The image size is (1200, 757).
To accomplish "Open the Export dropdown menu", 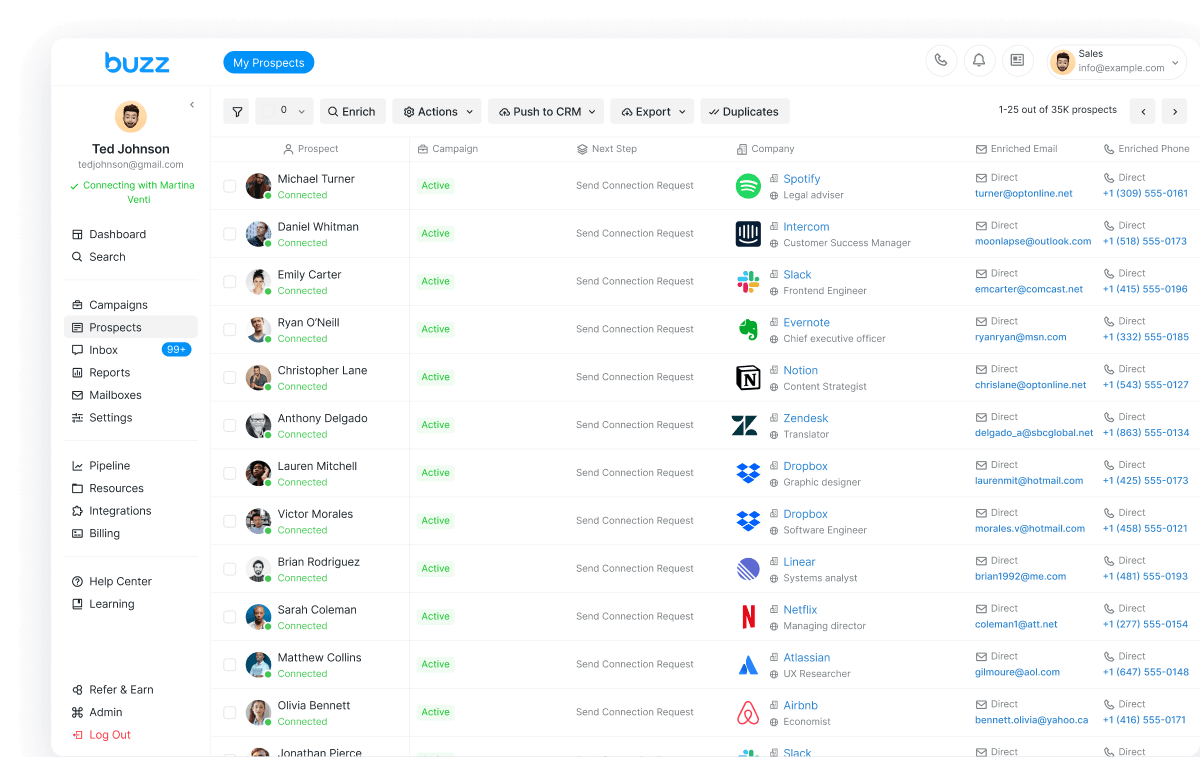I will pos(653,112).
